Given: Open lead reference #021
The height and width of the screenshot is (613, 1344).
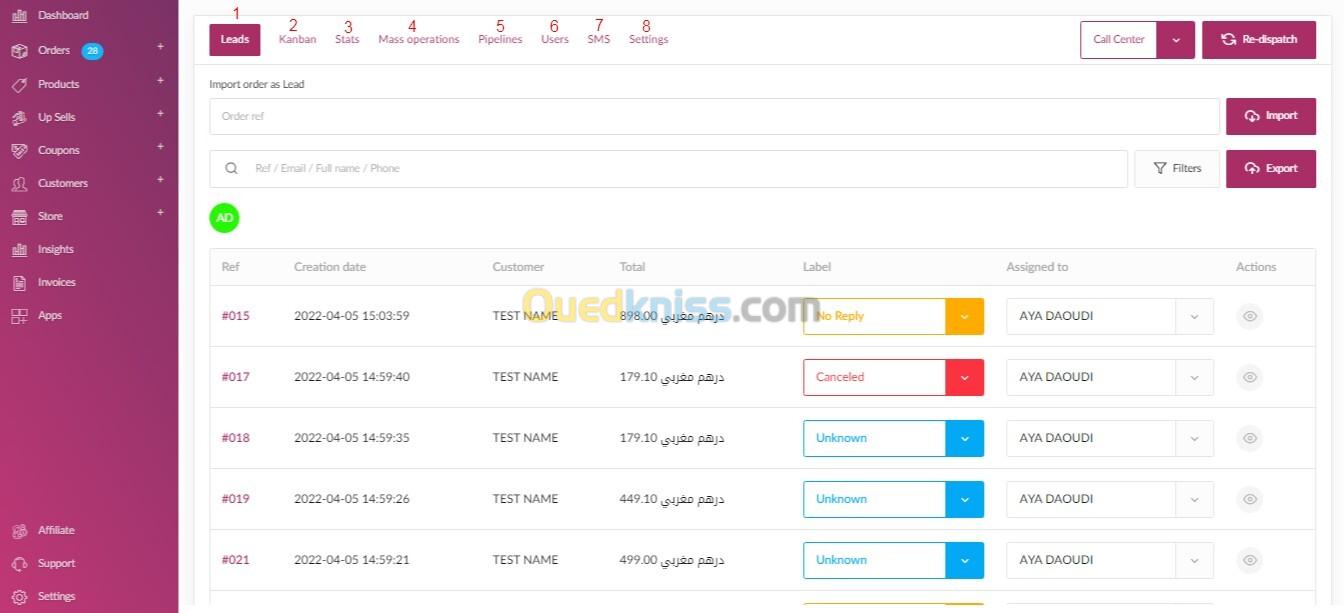Looking at the screenshot, I should point(236,560).
